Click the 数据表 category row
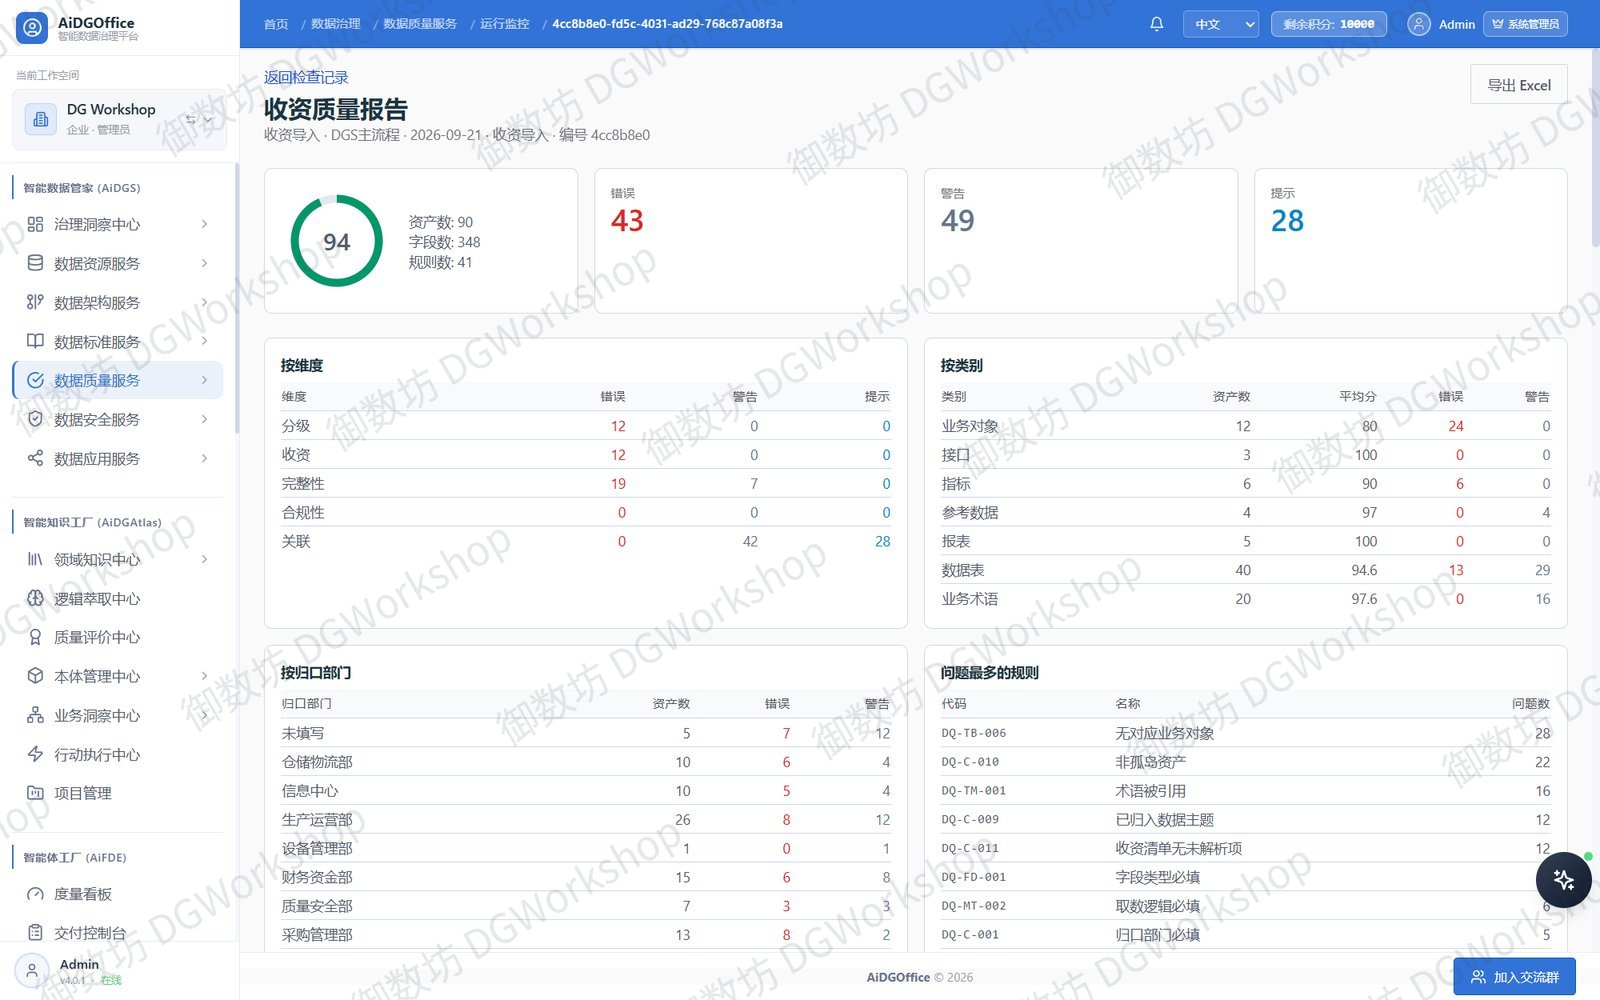The height and width of the screenshot is (1000, 1600). pos(1246,570)
